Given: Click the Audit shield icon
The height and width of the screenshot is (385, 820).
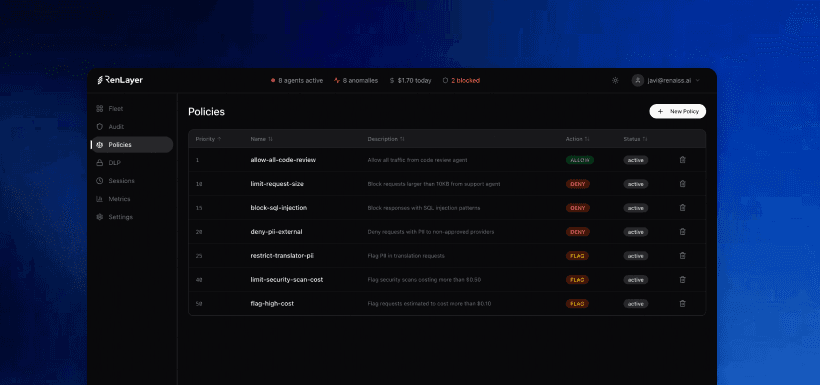Looking at the screenshot, I should pyautogui.click(x=99, y=127).
